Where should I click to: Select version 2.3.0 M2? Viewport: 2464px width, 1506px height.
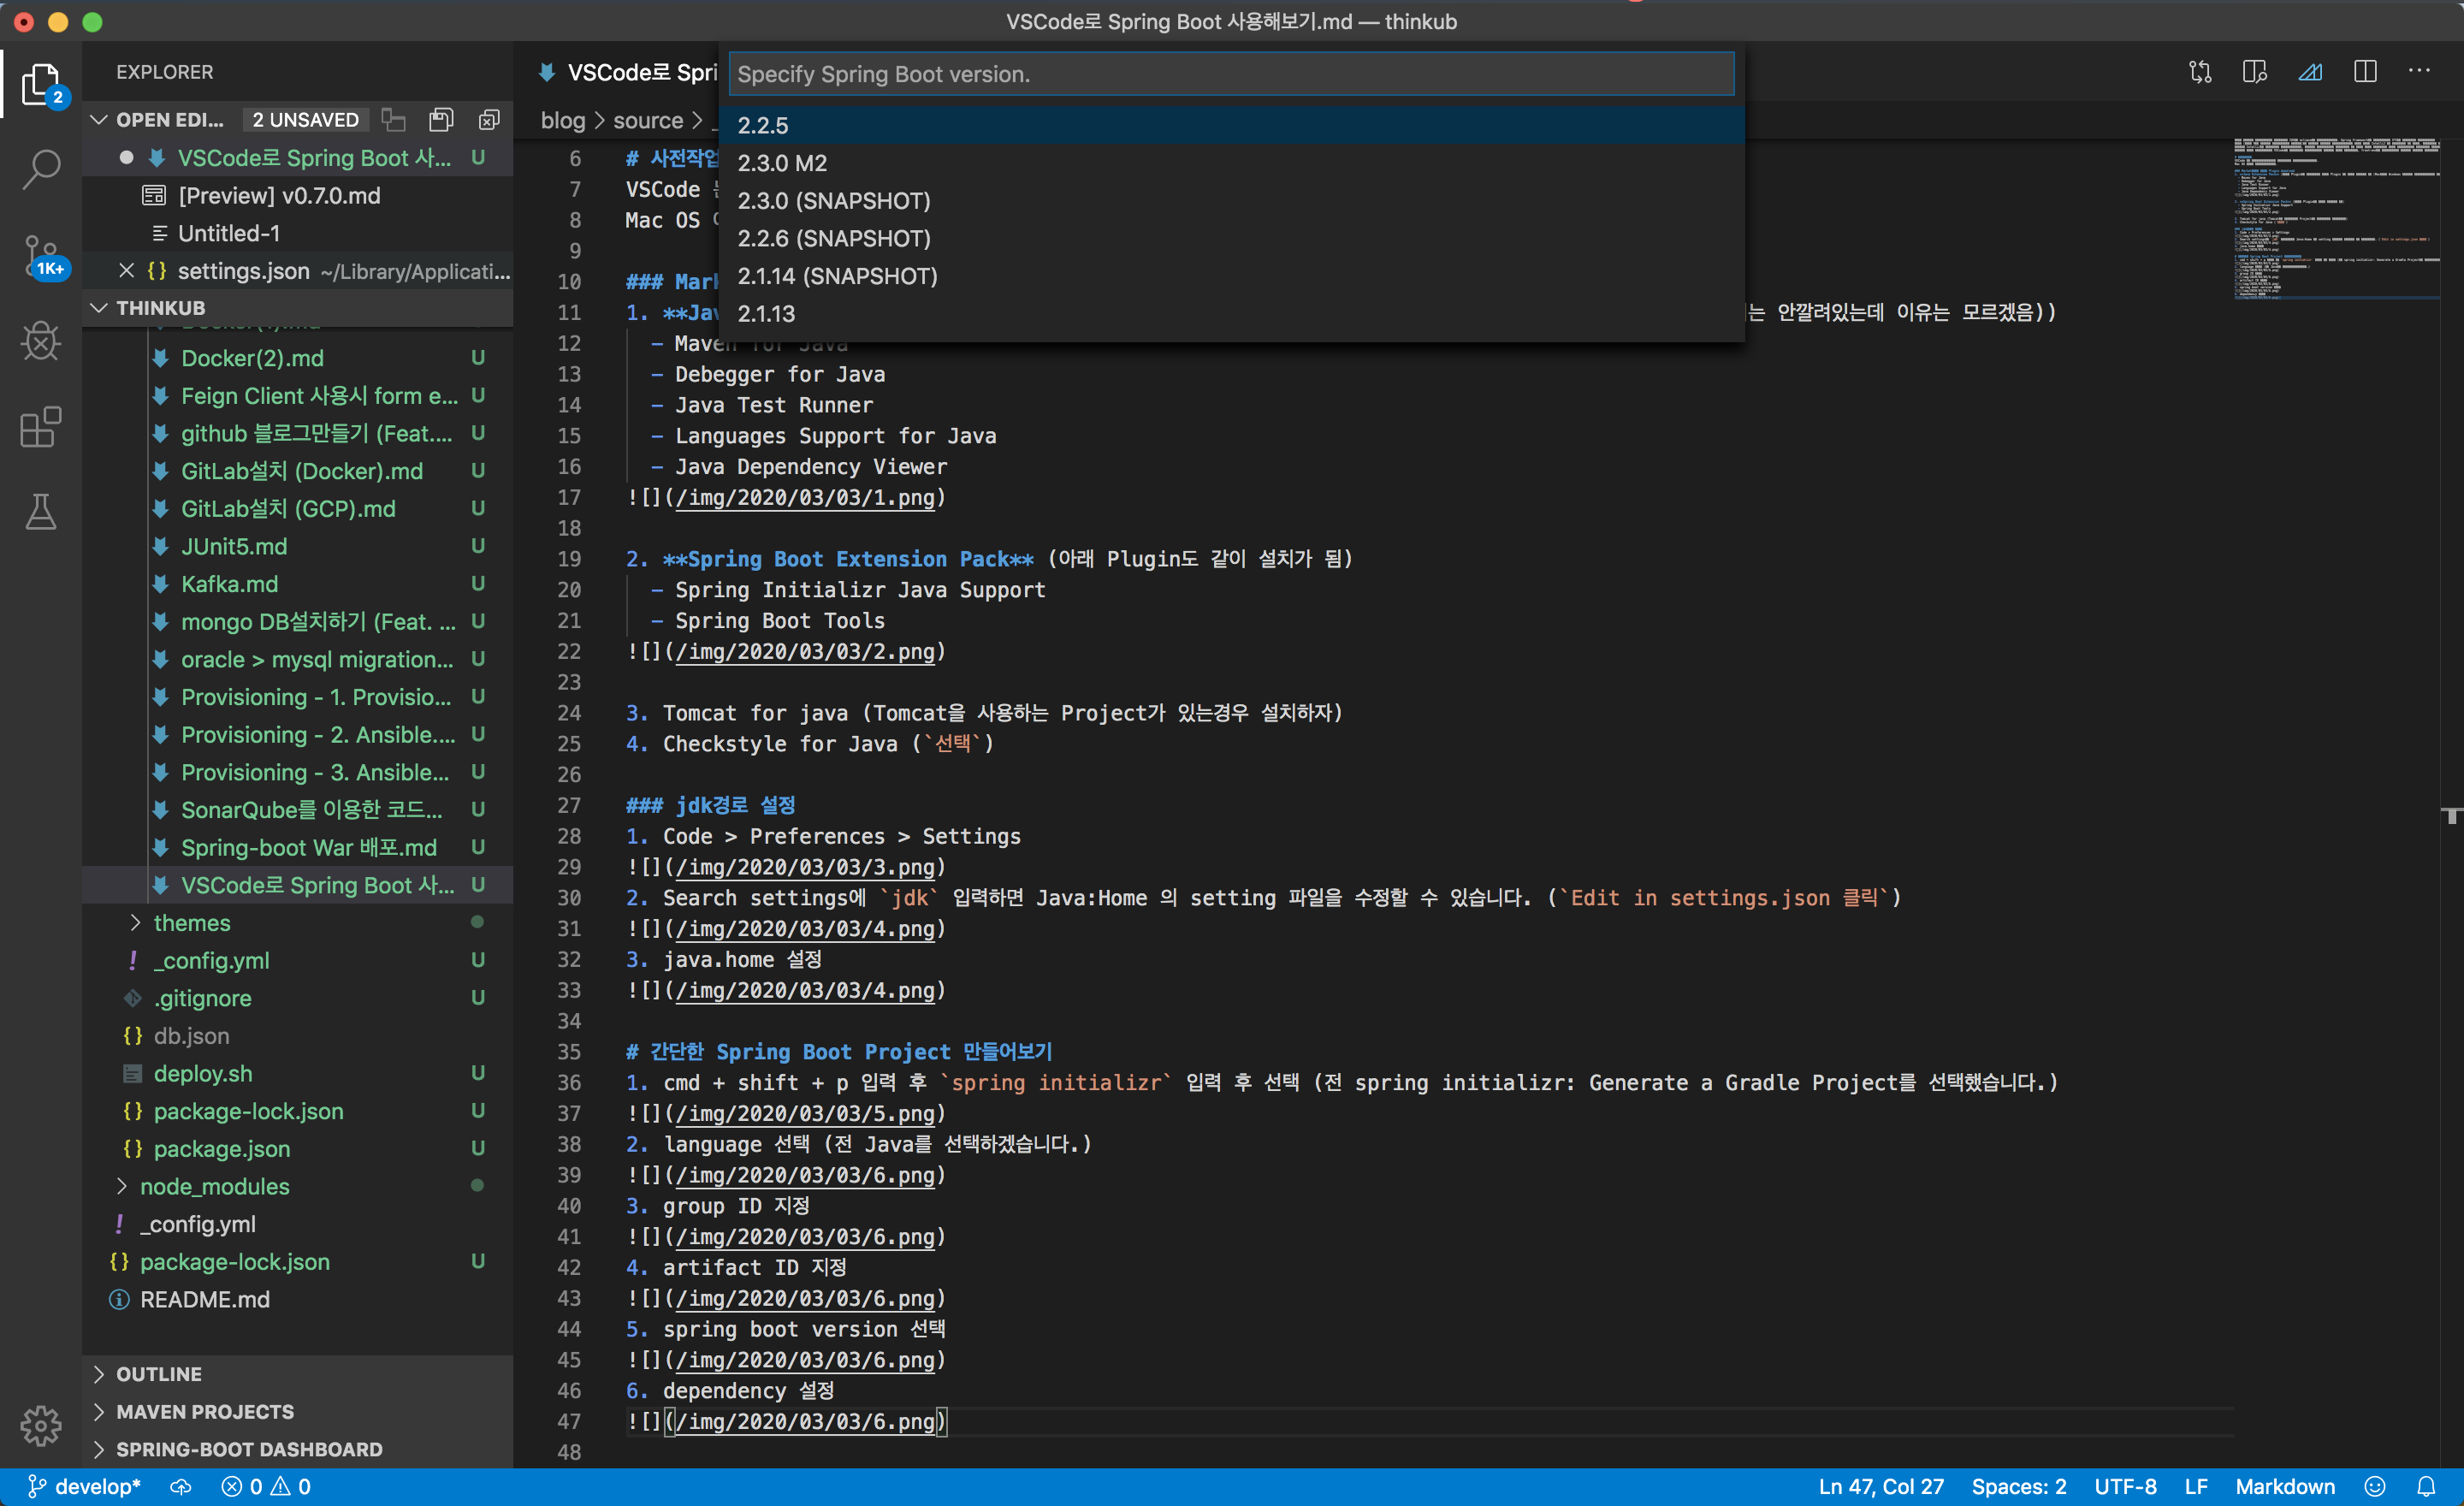(1231, 163)
